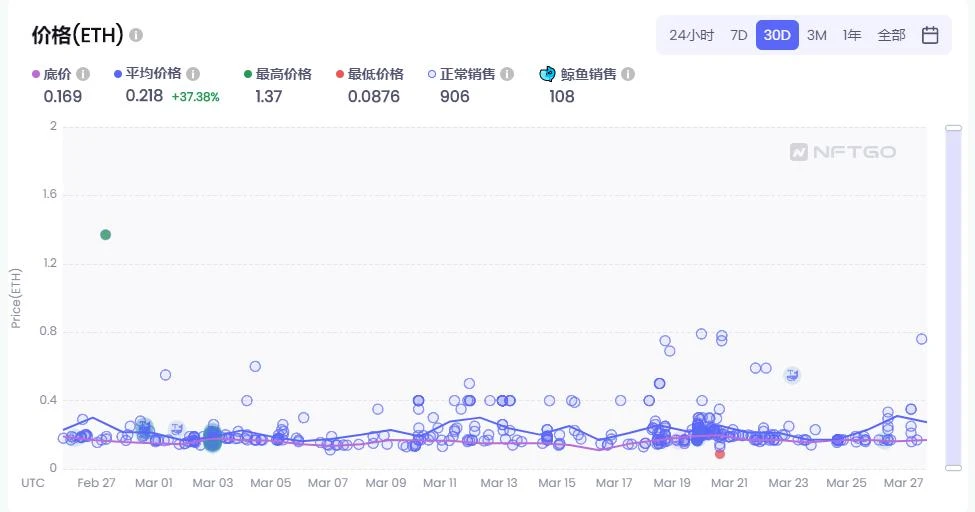Select the 3M time range tab

[816, 35]
